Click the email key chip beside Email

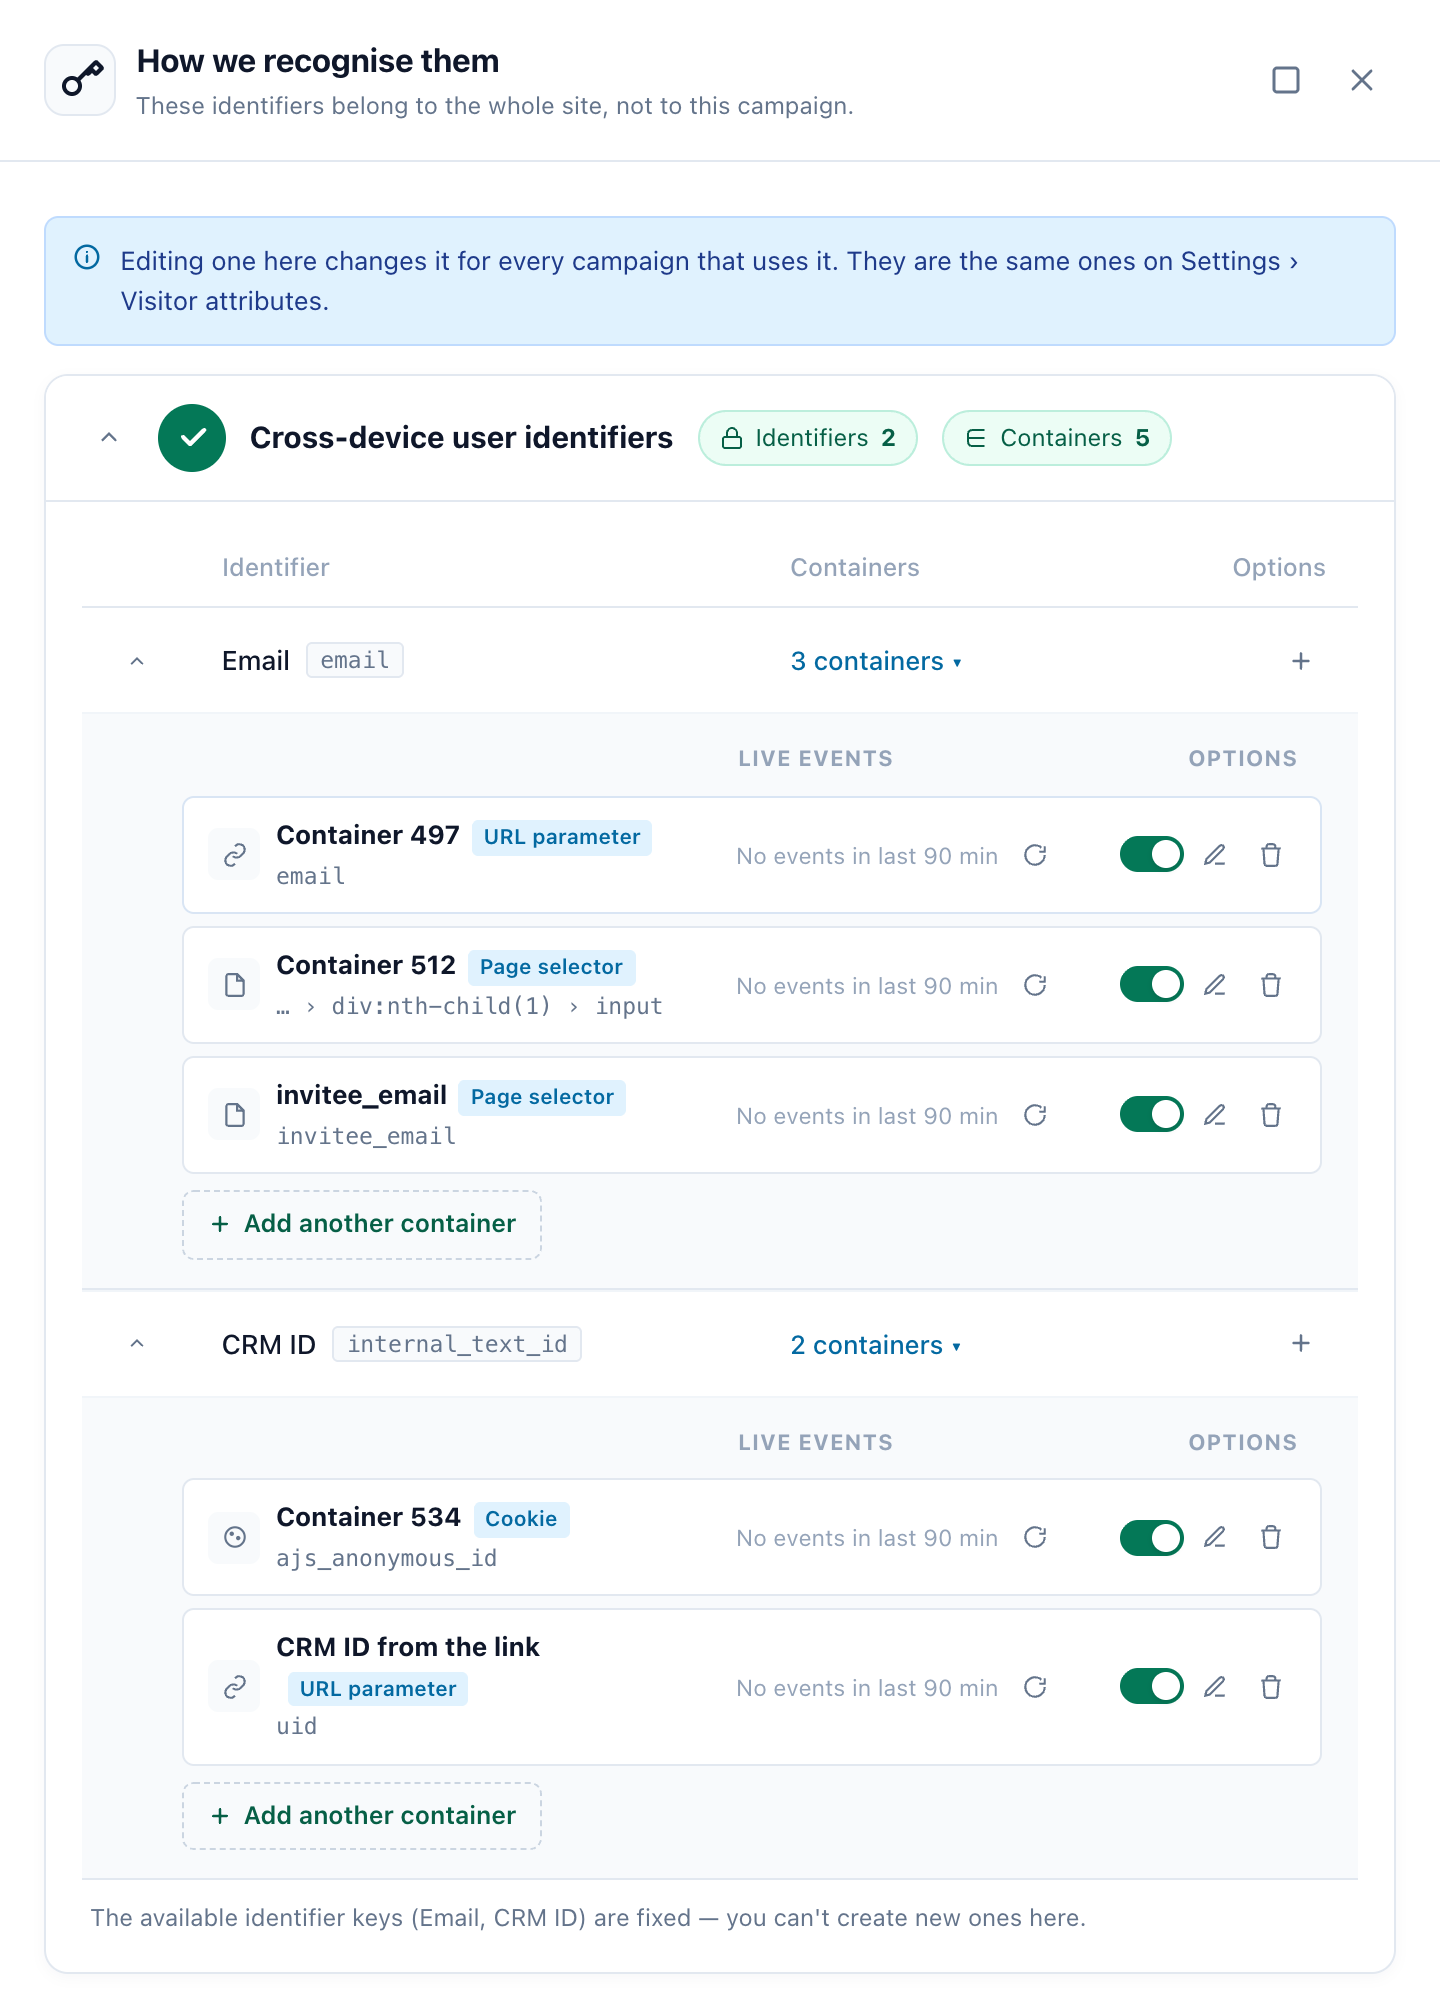[x=355, y=660]
